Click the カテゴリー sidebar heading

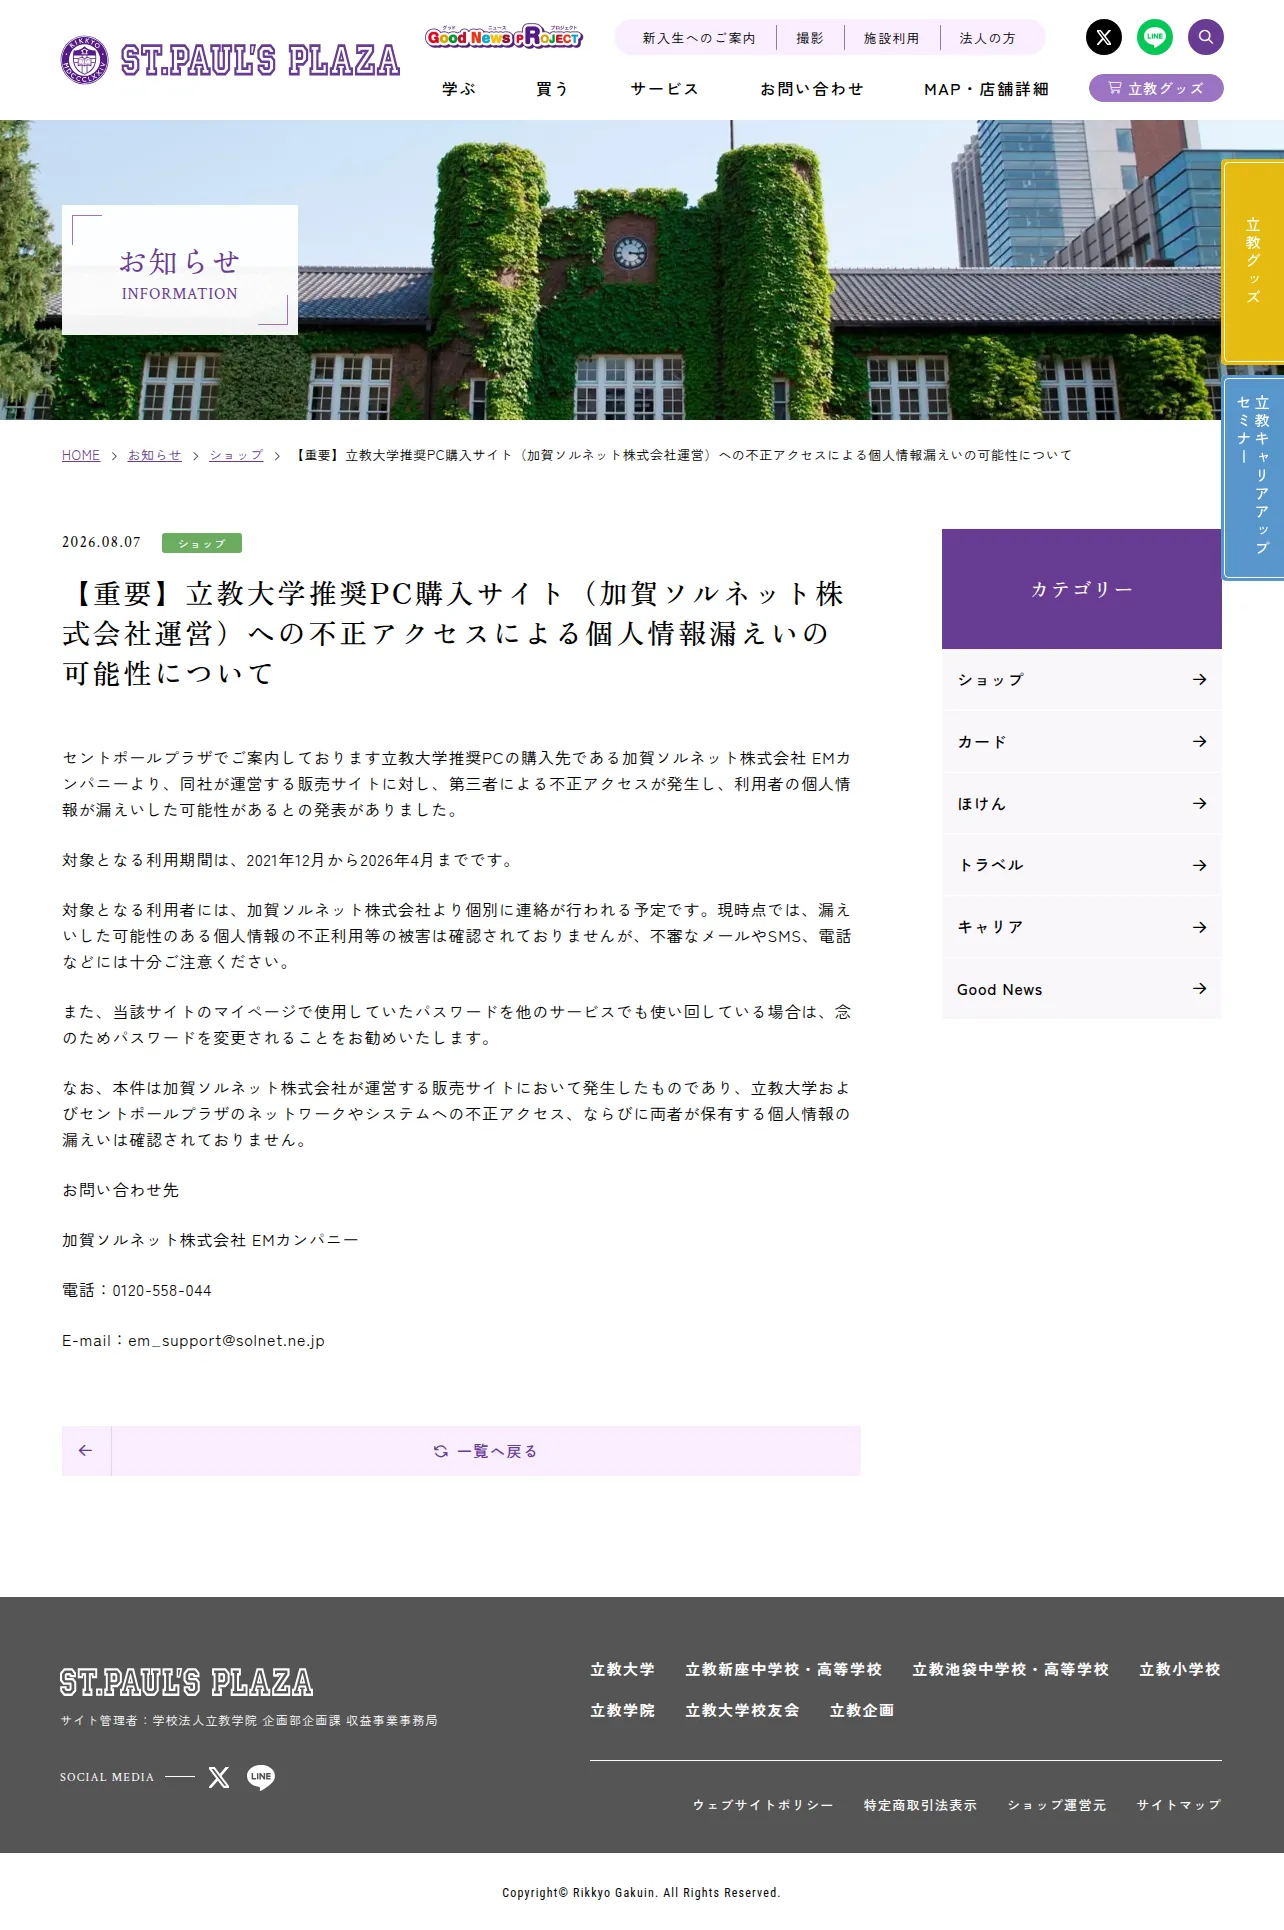click(x=1082, y=590)
